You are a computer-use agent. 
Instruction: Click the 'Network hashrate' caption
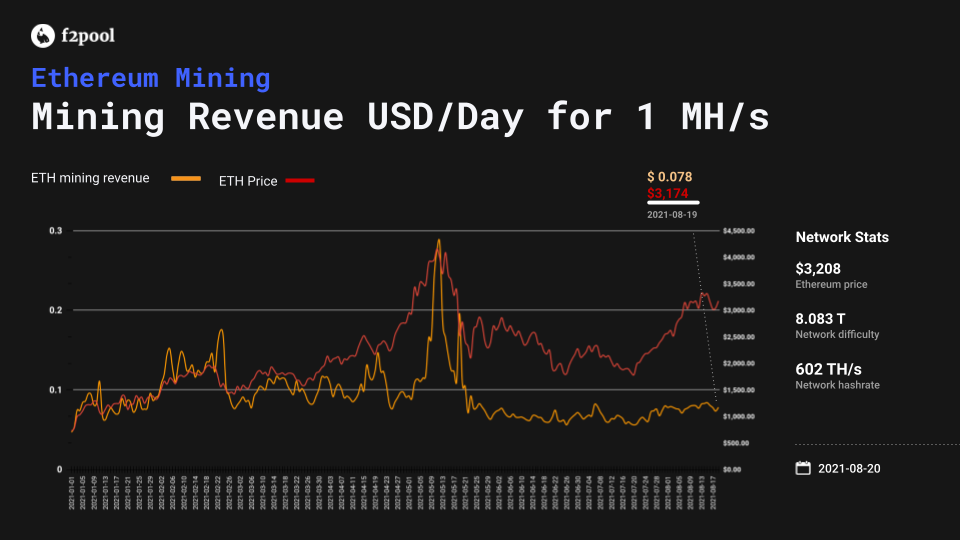pyautogui.click(x=838, y=385)
